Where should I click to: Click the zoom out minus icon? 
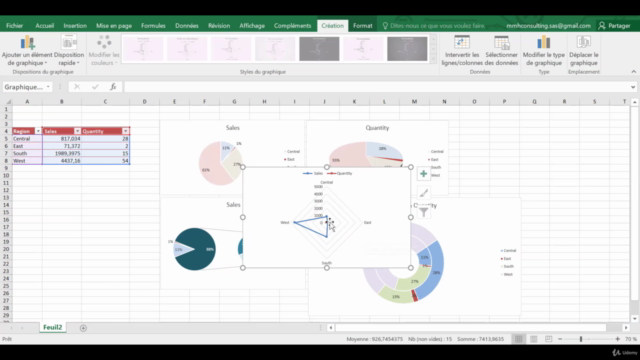[560, 339]
